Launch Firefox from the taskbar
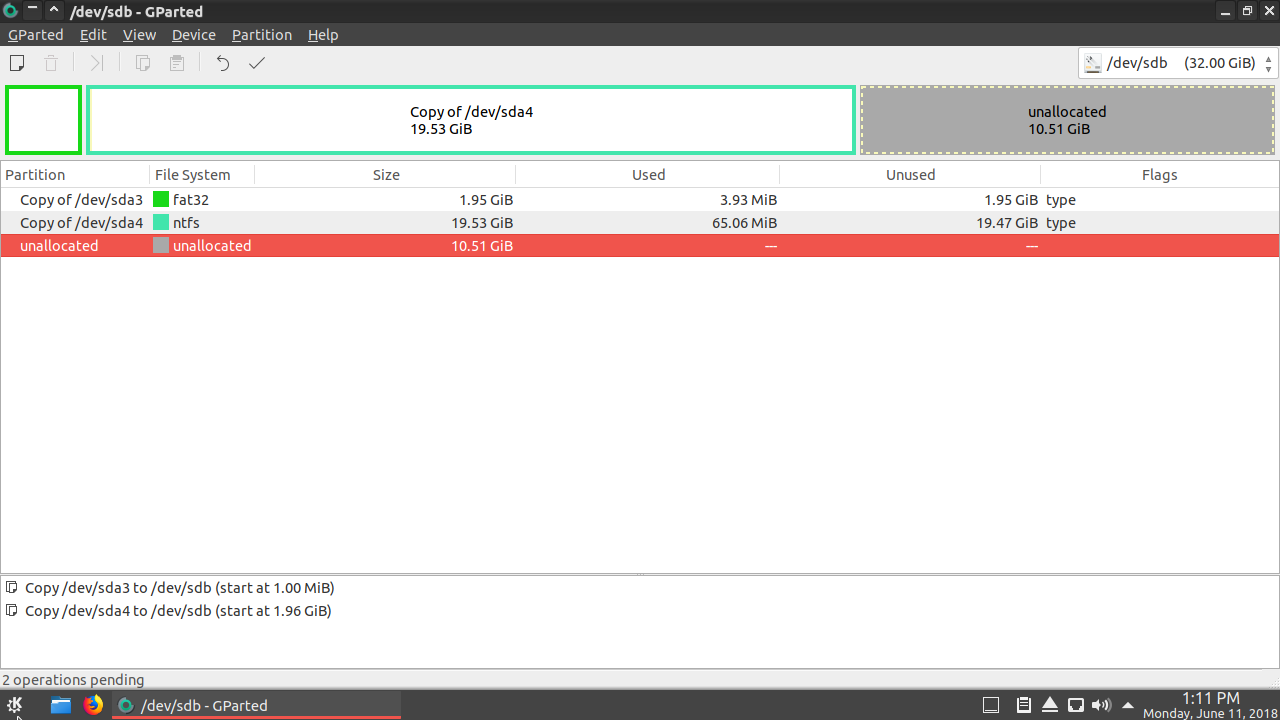The image size is (1280, 720). coord(93,705)
